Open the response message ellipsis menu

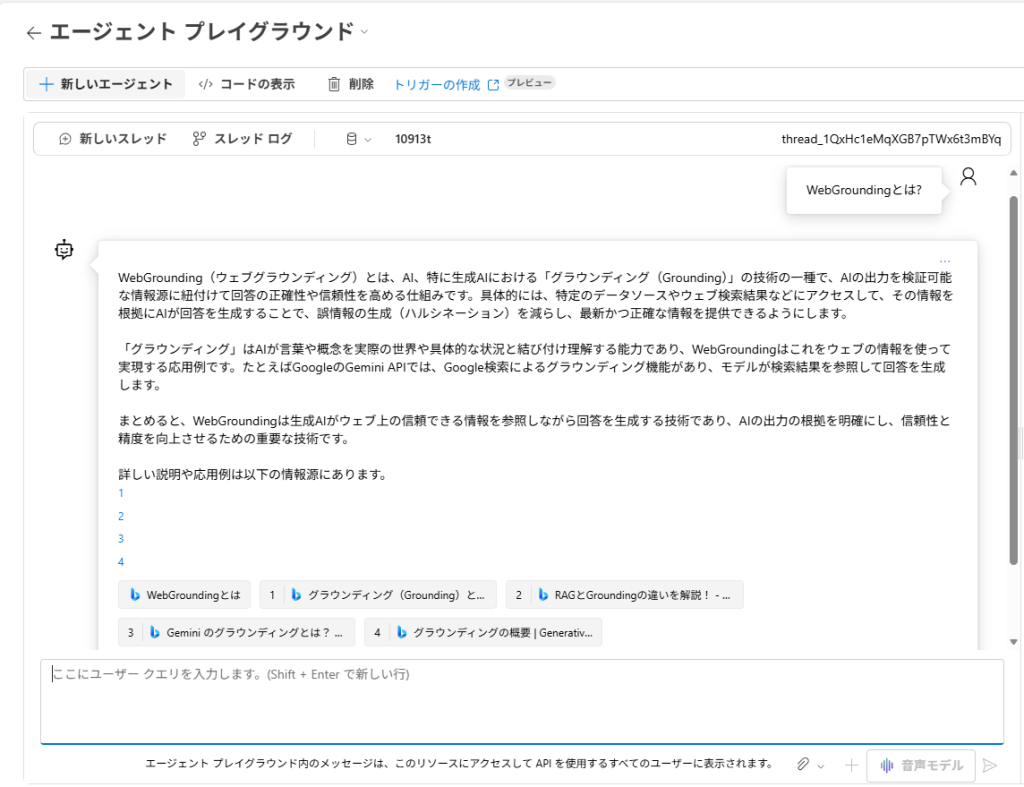point(945,261)
